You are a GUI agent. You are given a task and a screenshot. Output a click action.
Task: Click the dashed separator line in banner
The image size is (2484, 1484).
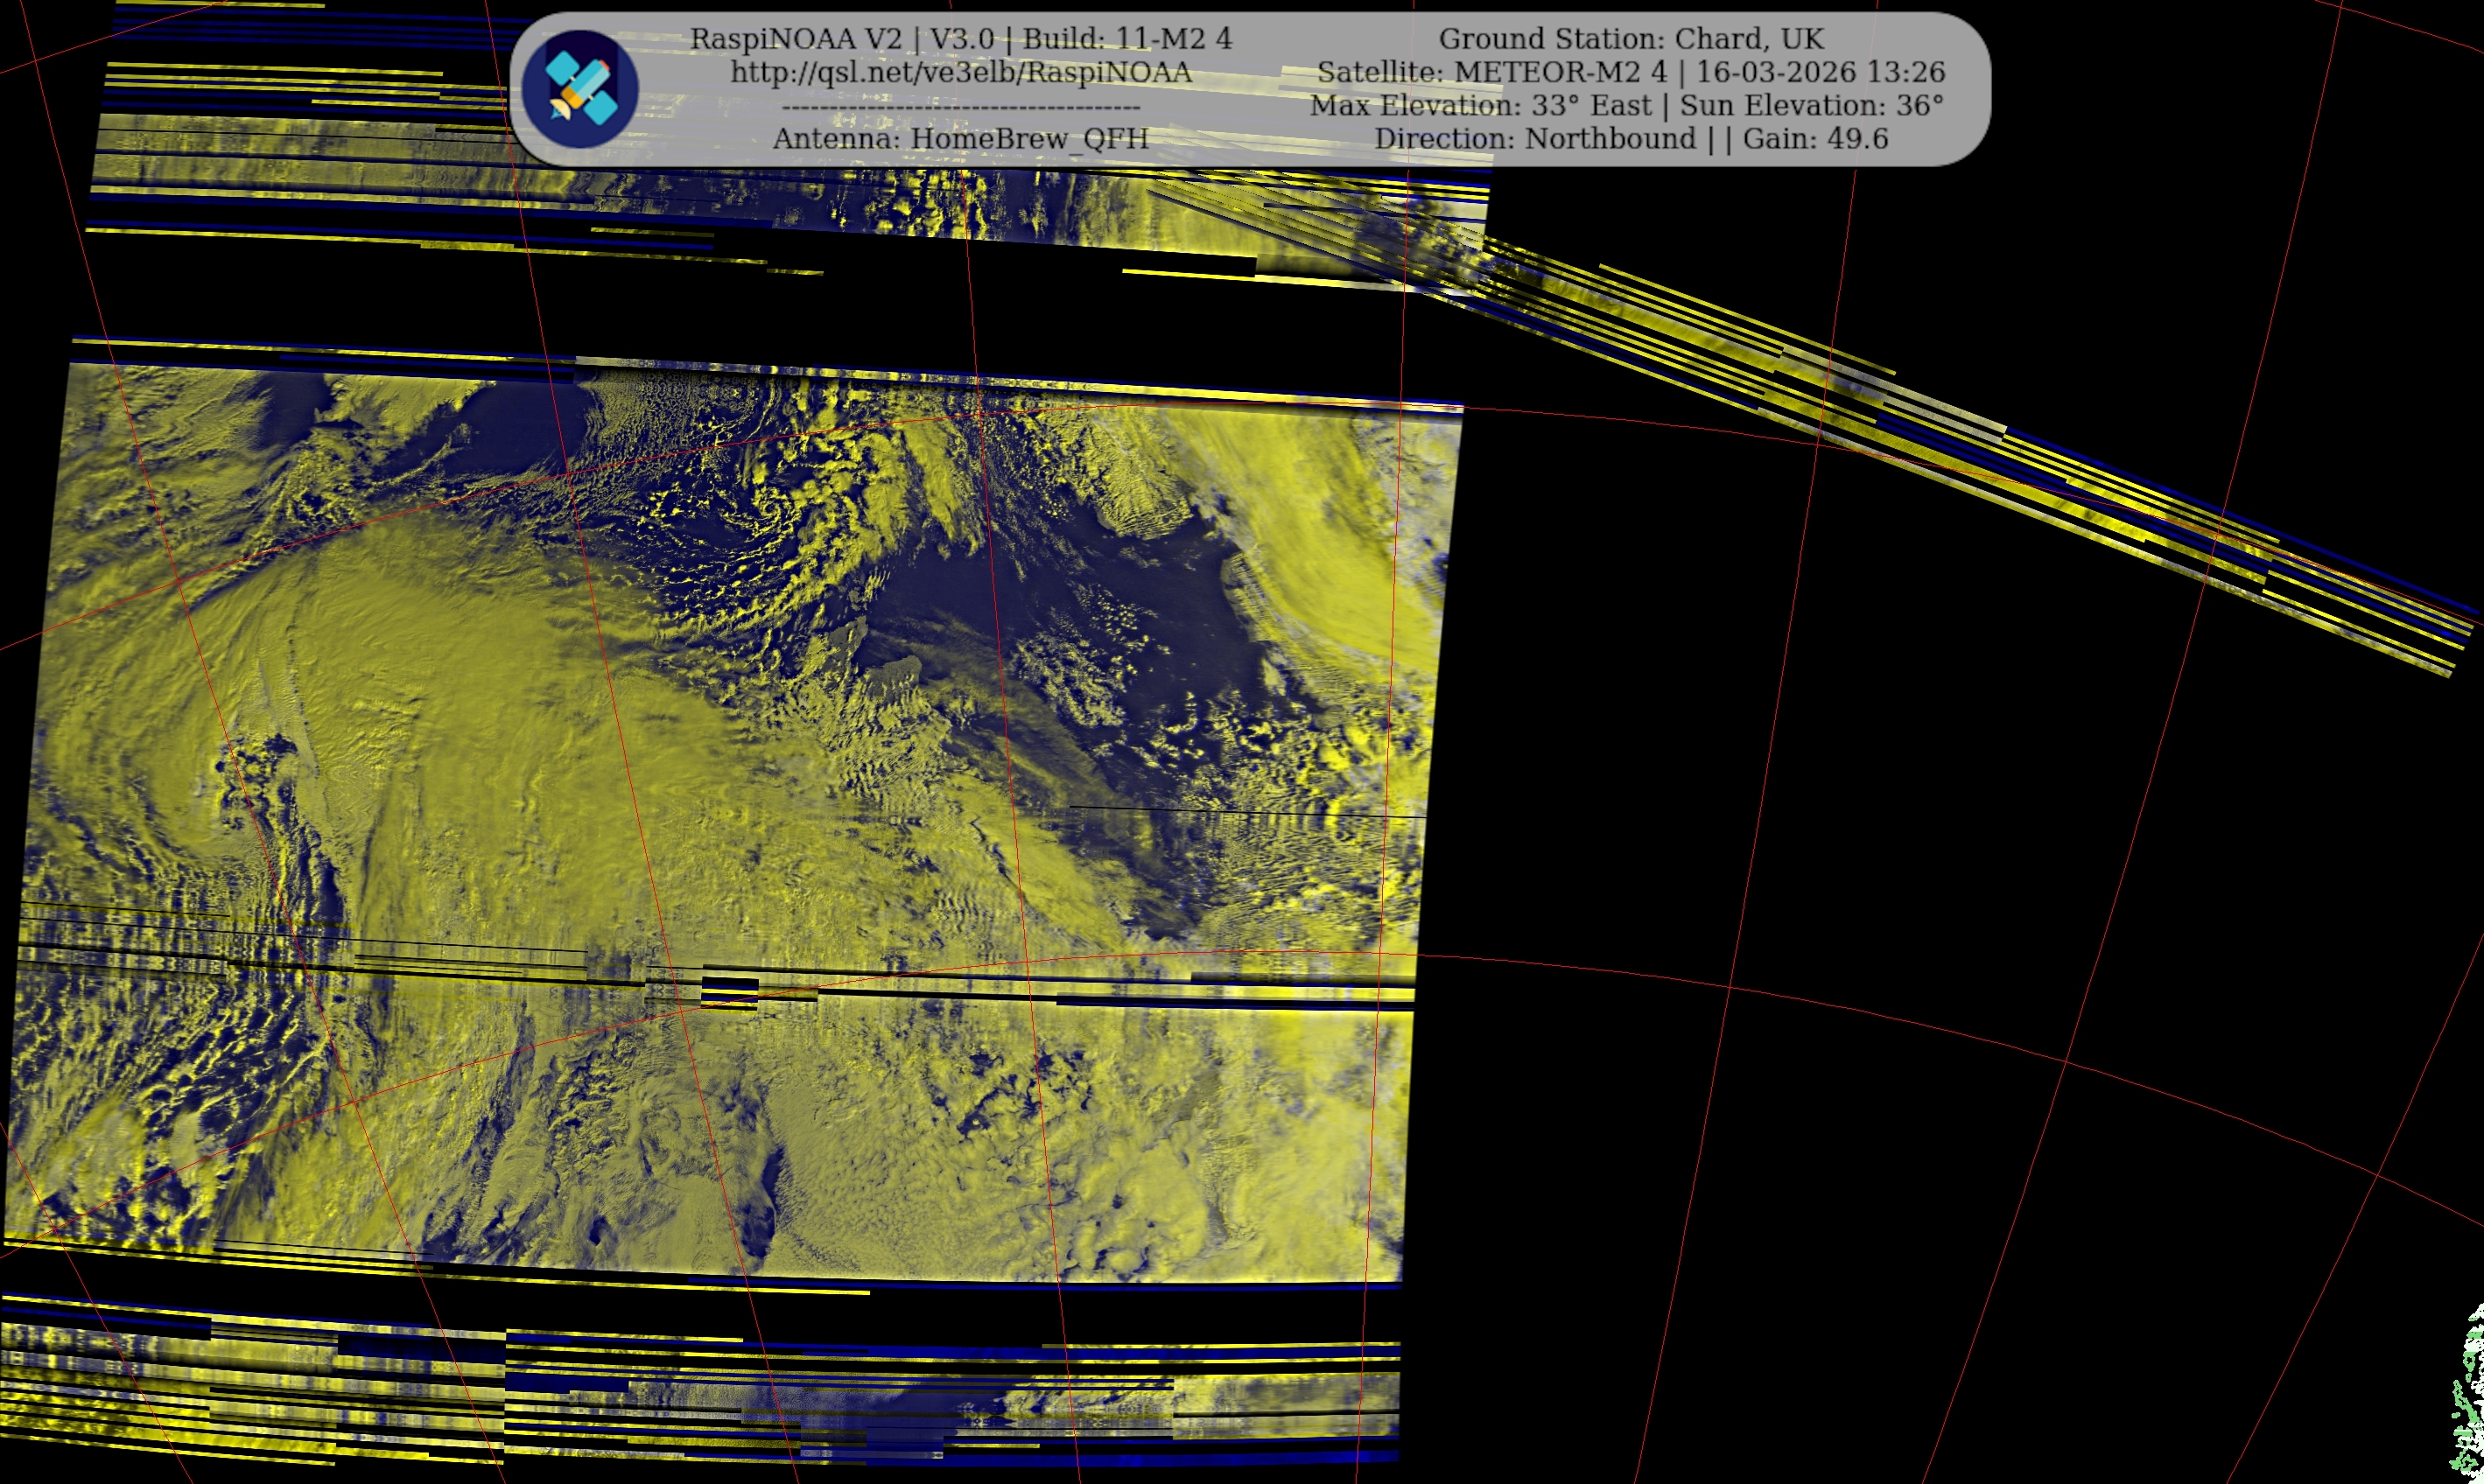(960, 107)
